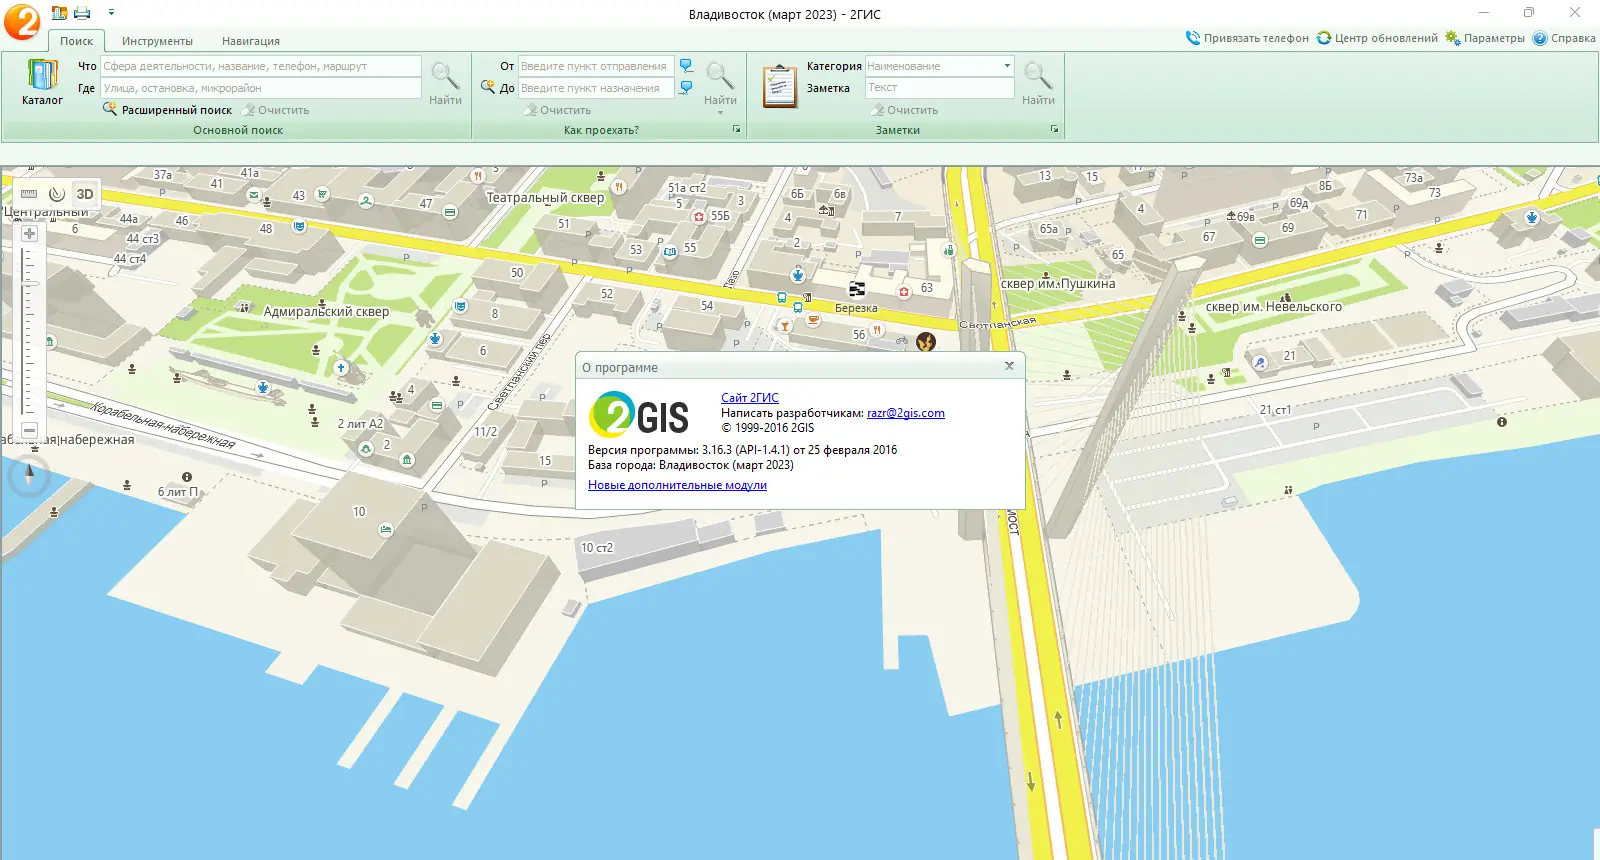Select the ruler measurement tool on the map
Screen dimensions: 1600x860
point(29,194)
